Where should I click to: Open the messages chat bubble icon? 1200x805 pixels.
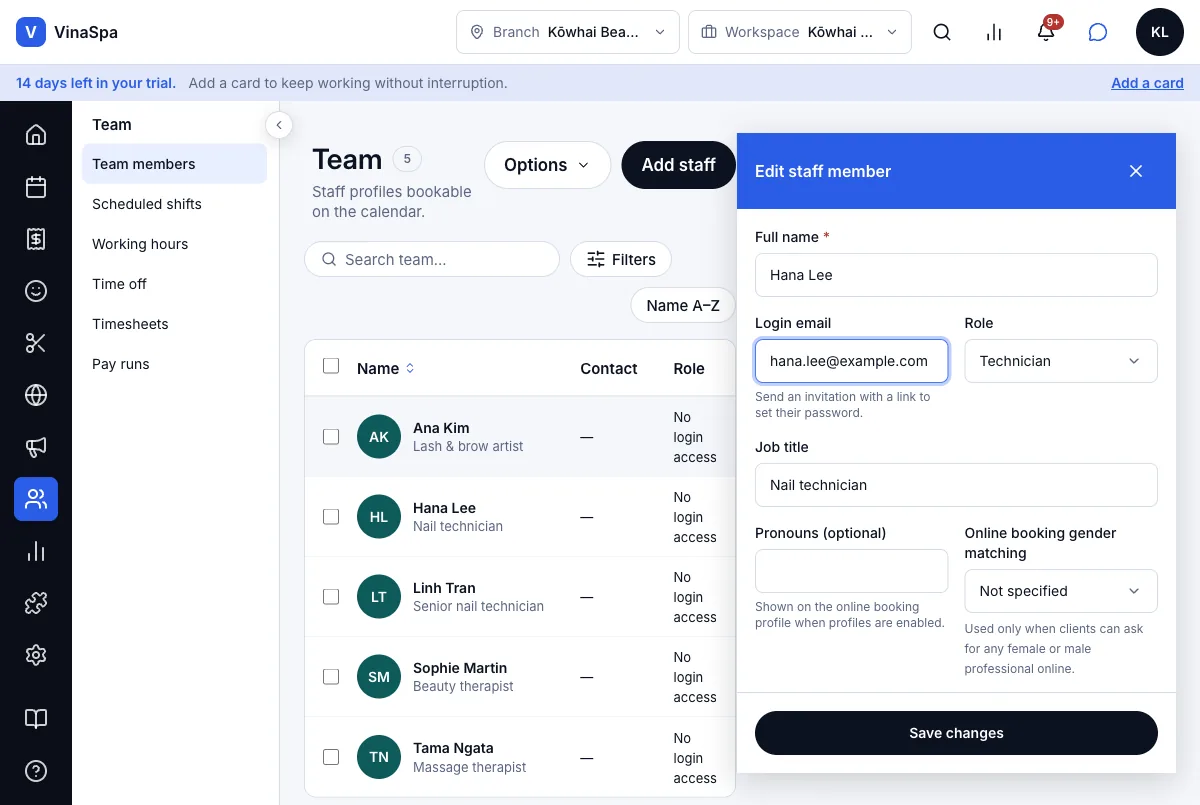click(x=1098, y=32)
